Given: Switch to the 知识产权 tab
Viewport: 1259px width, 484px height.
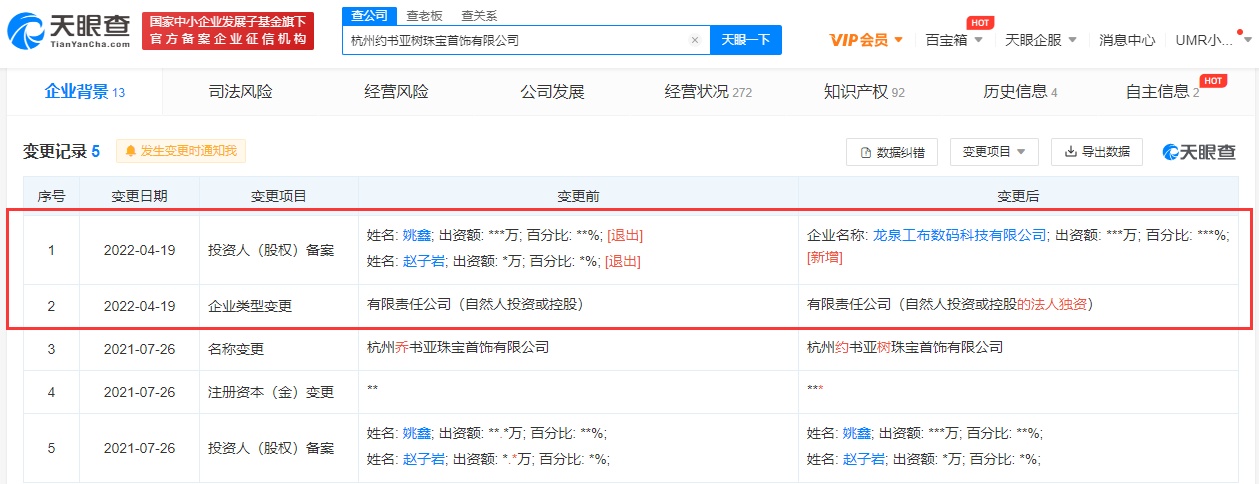Looking at the screenshot, I should (864, 92).
